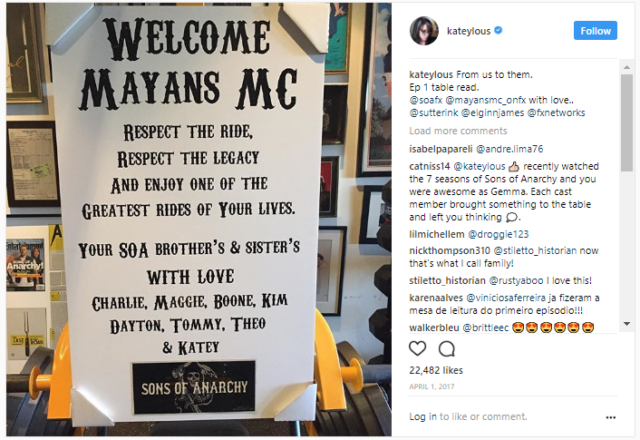Click the comment speech bubble icon
This screenshot has width=640, height=440.
447,349
